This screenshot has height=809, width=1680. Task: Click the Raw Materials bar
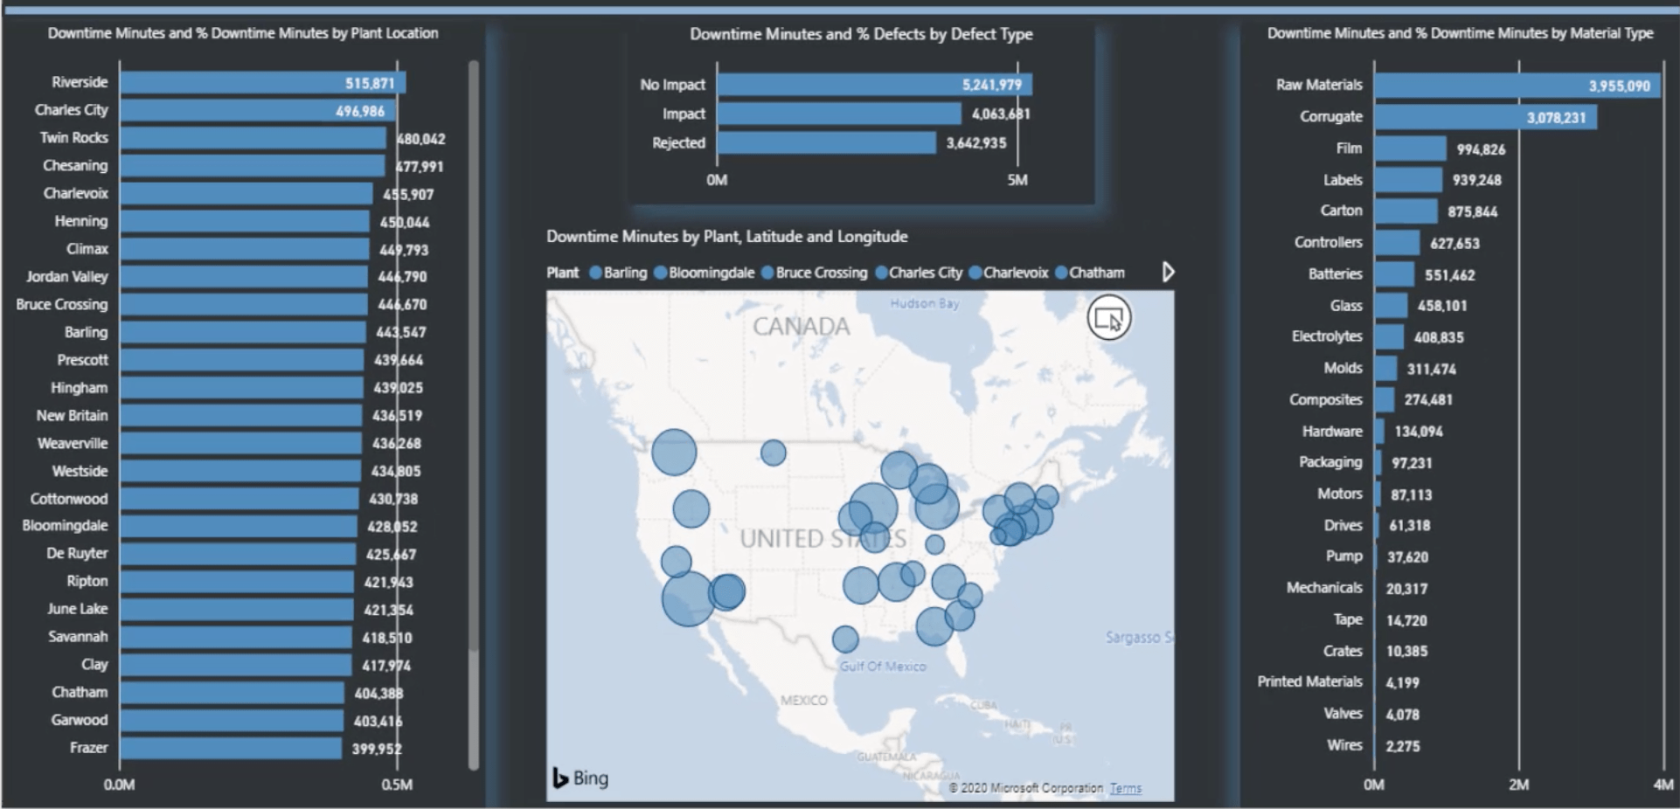1518,85
